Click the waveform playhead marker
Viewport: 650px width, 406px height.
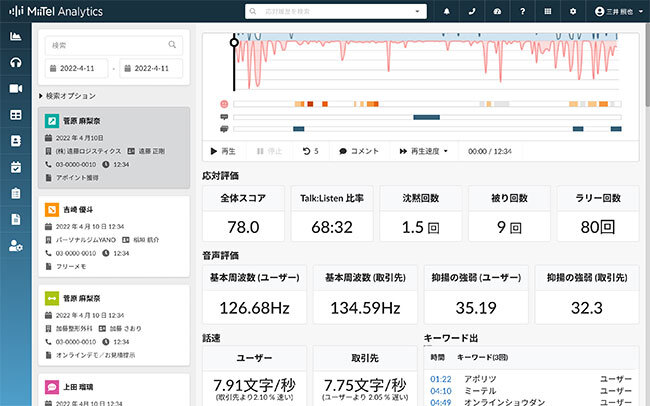click(x=234, y=42)
